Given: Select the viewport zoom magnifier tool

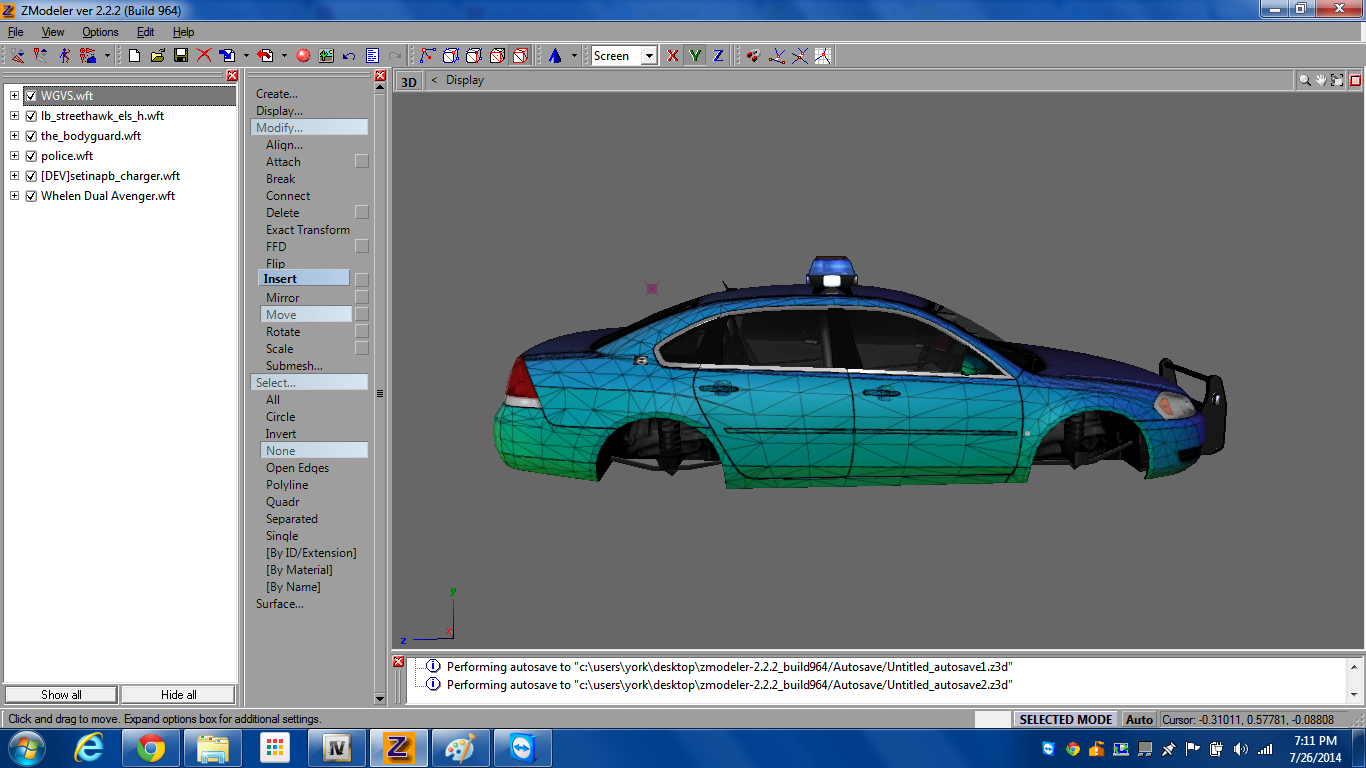Looking at the screenshot, I should tap(1304, 80).
